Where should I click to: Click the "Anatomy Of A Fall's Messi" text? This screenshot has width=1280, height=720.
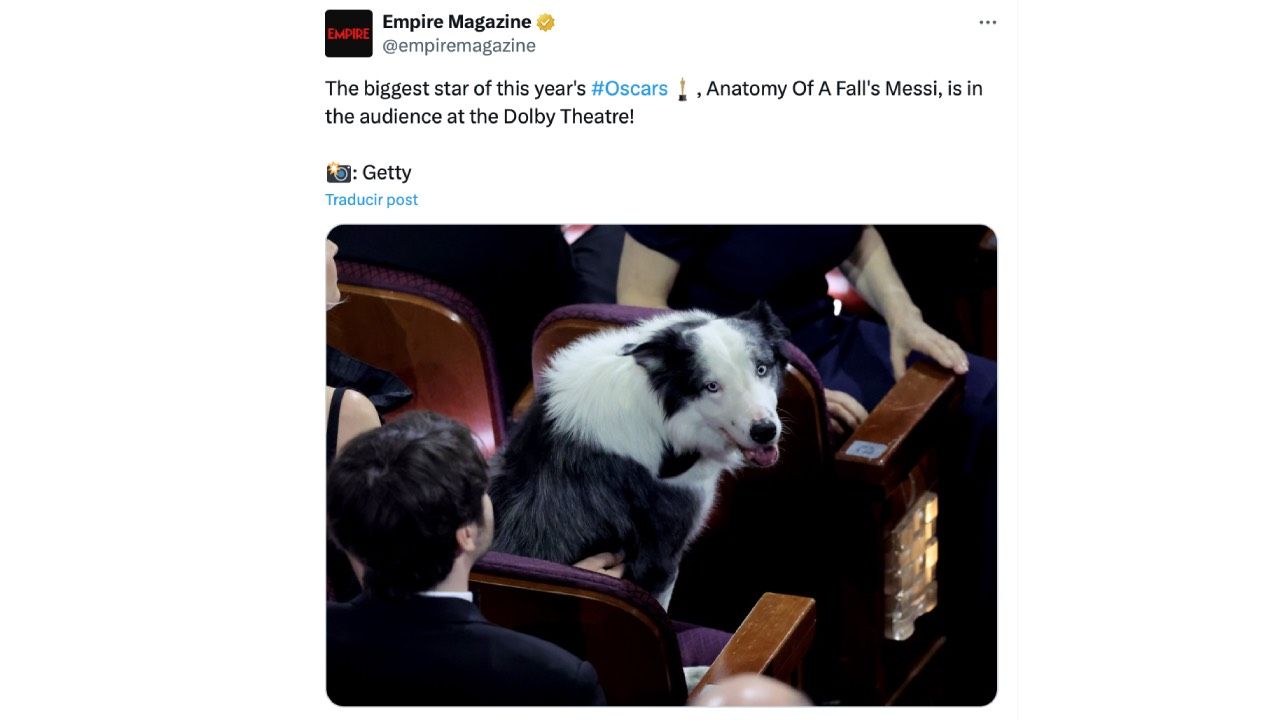pos(823,88)
